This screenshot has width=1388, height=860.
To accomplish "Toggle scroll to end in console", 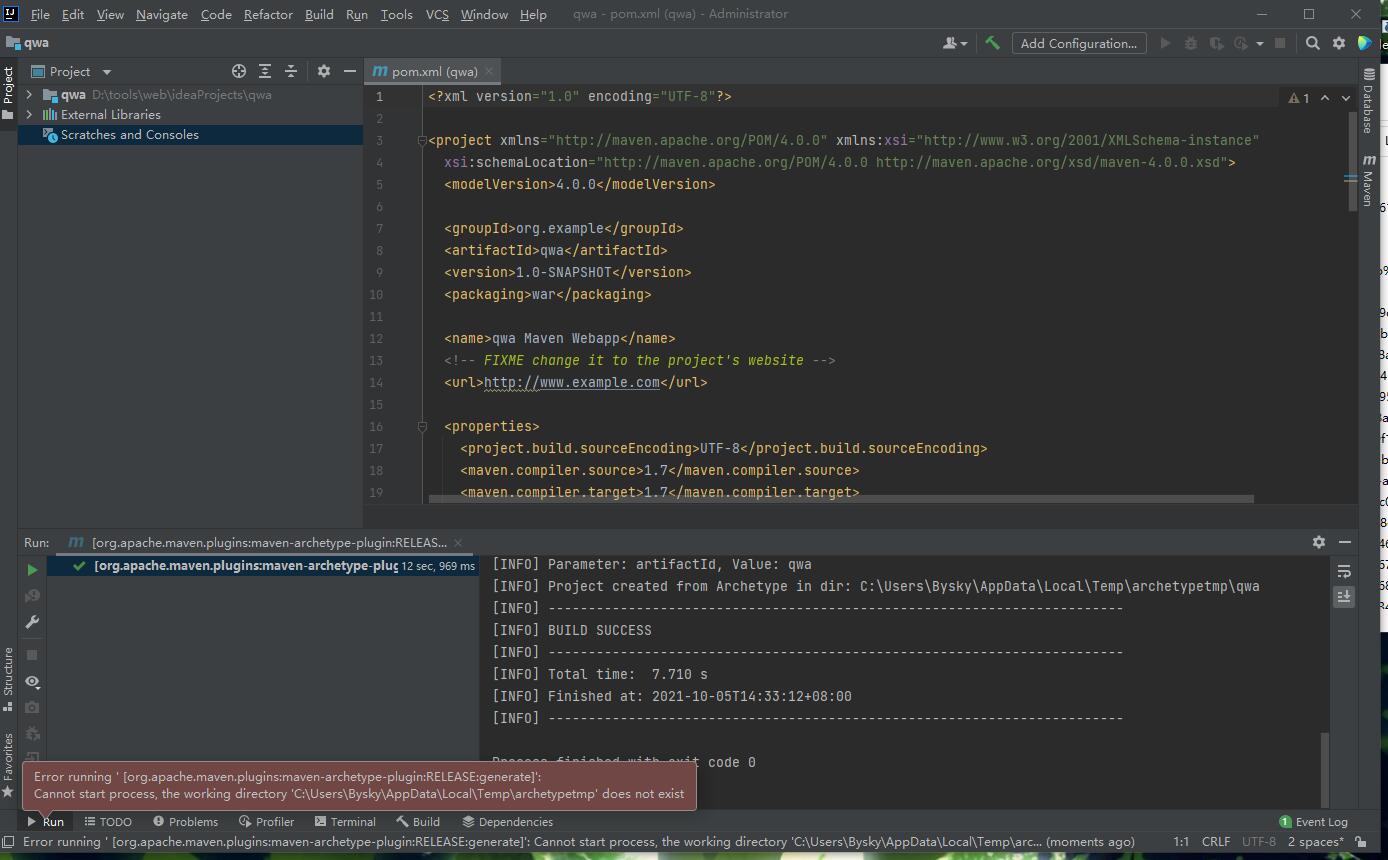I will (1344, 596).
